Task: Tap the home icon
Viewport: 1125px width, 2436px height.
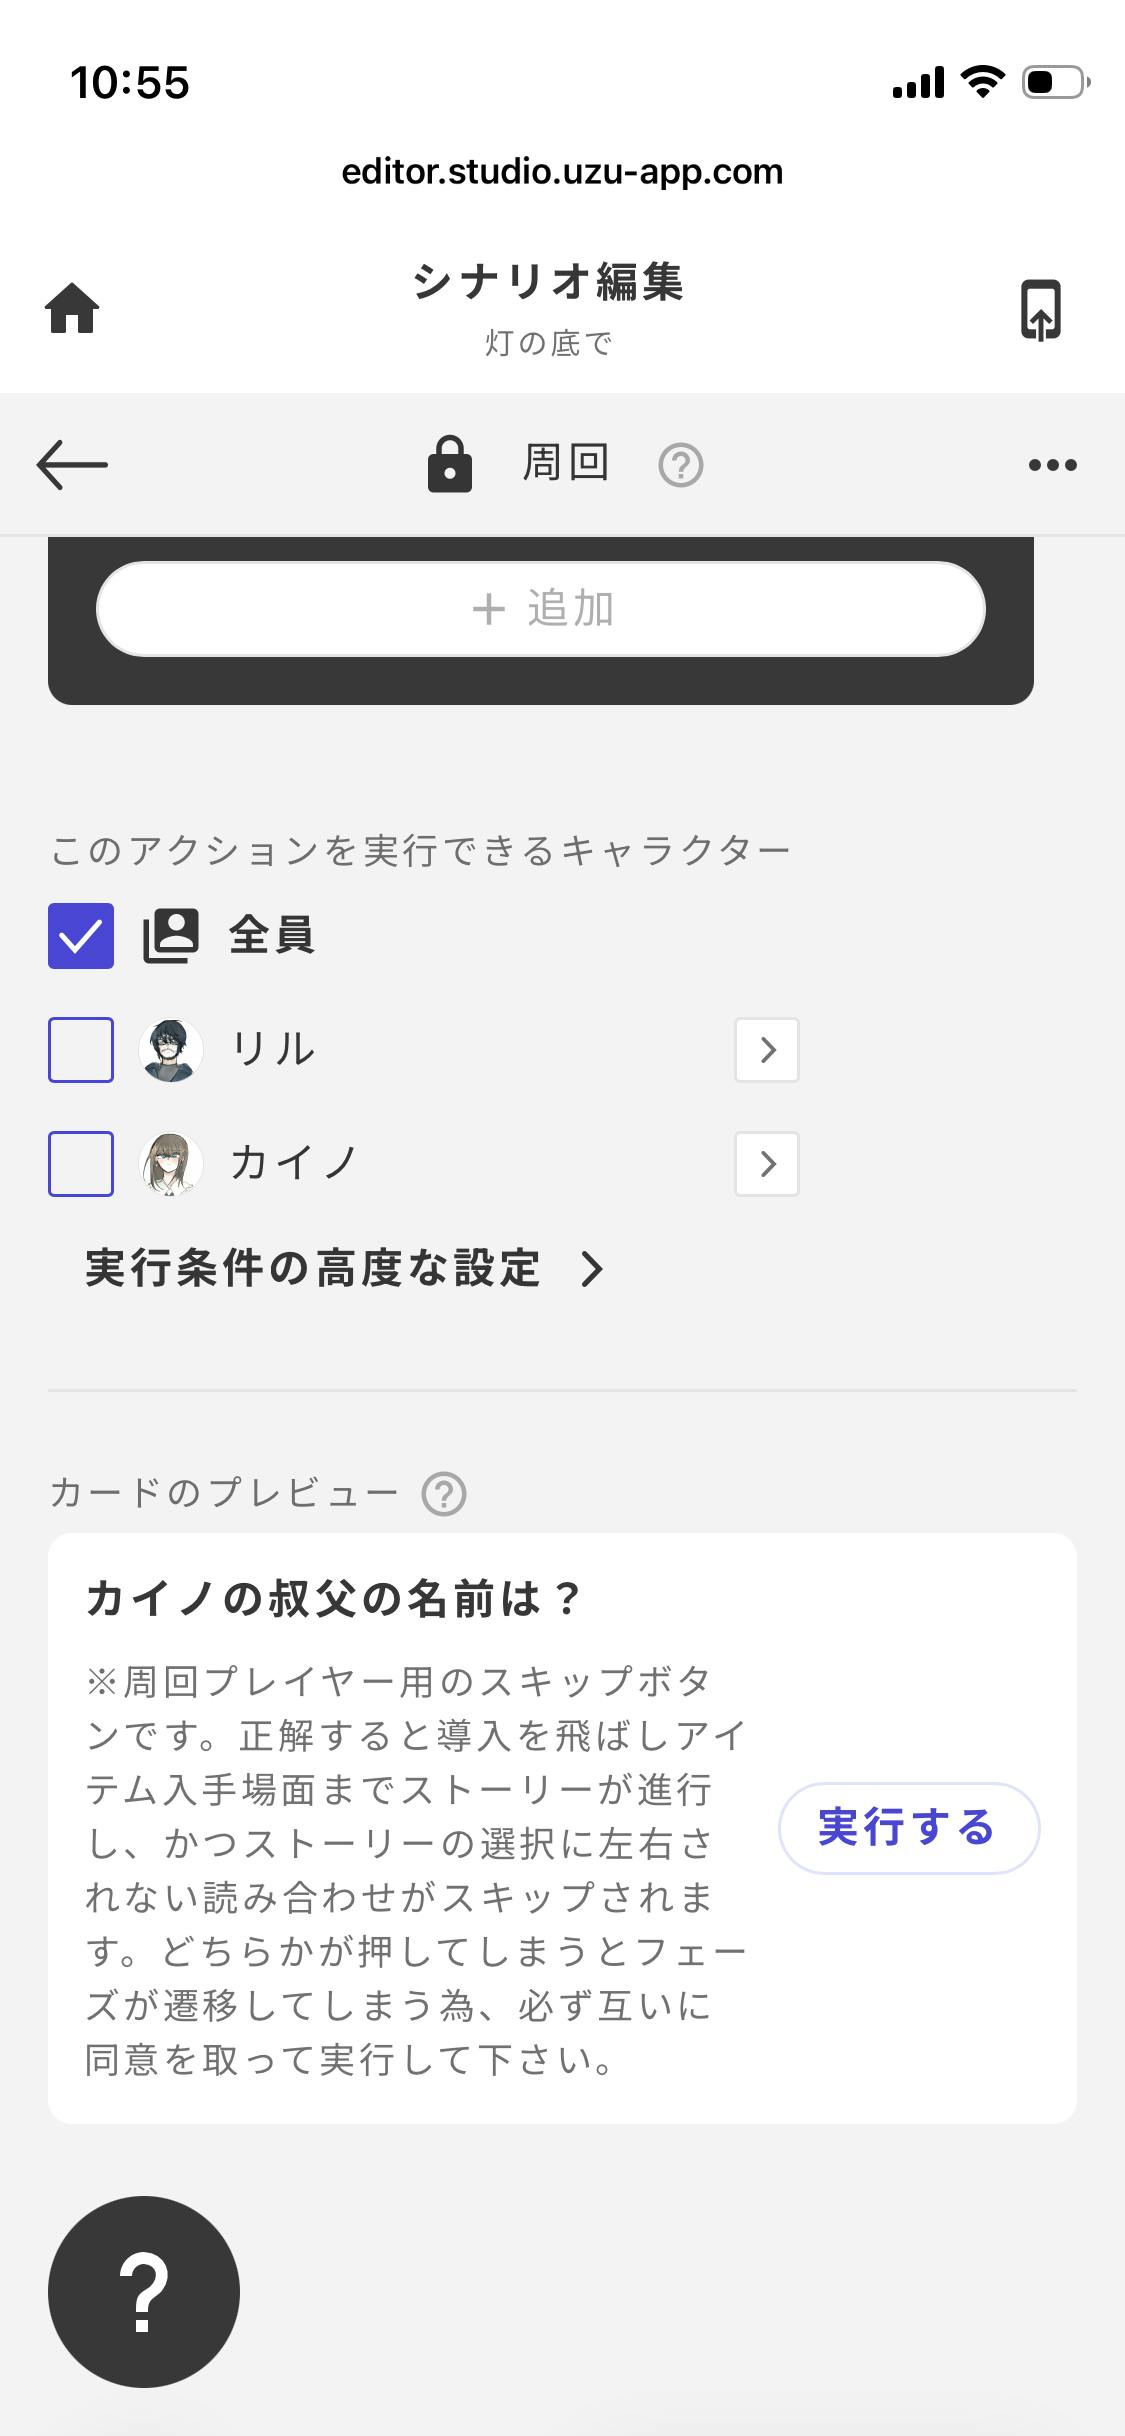Action: pos(72,308)
